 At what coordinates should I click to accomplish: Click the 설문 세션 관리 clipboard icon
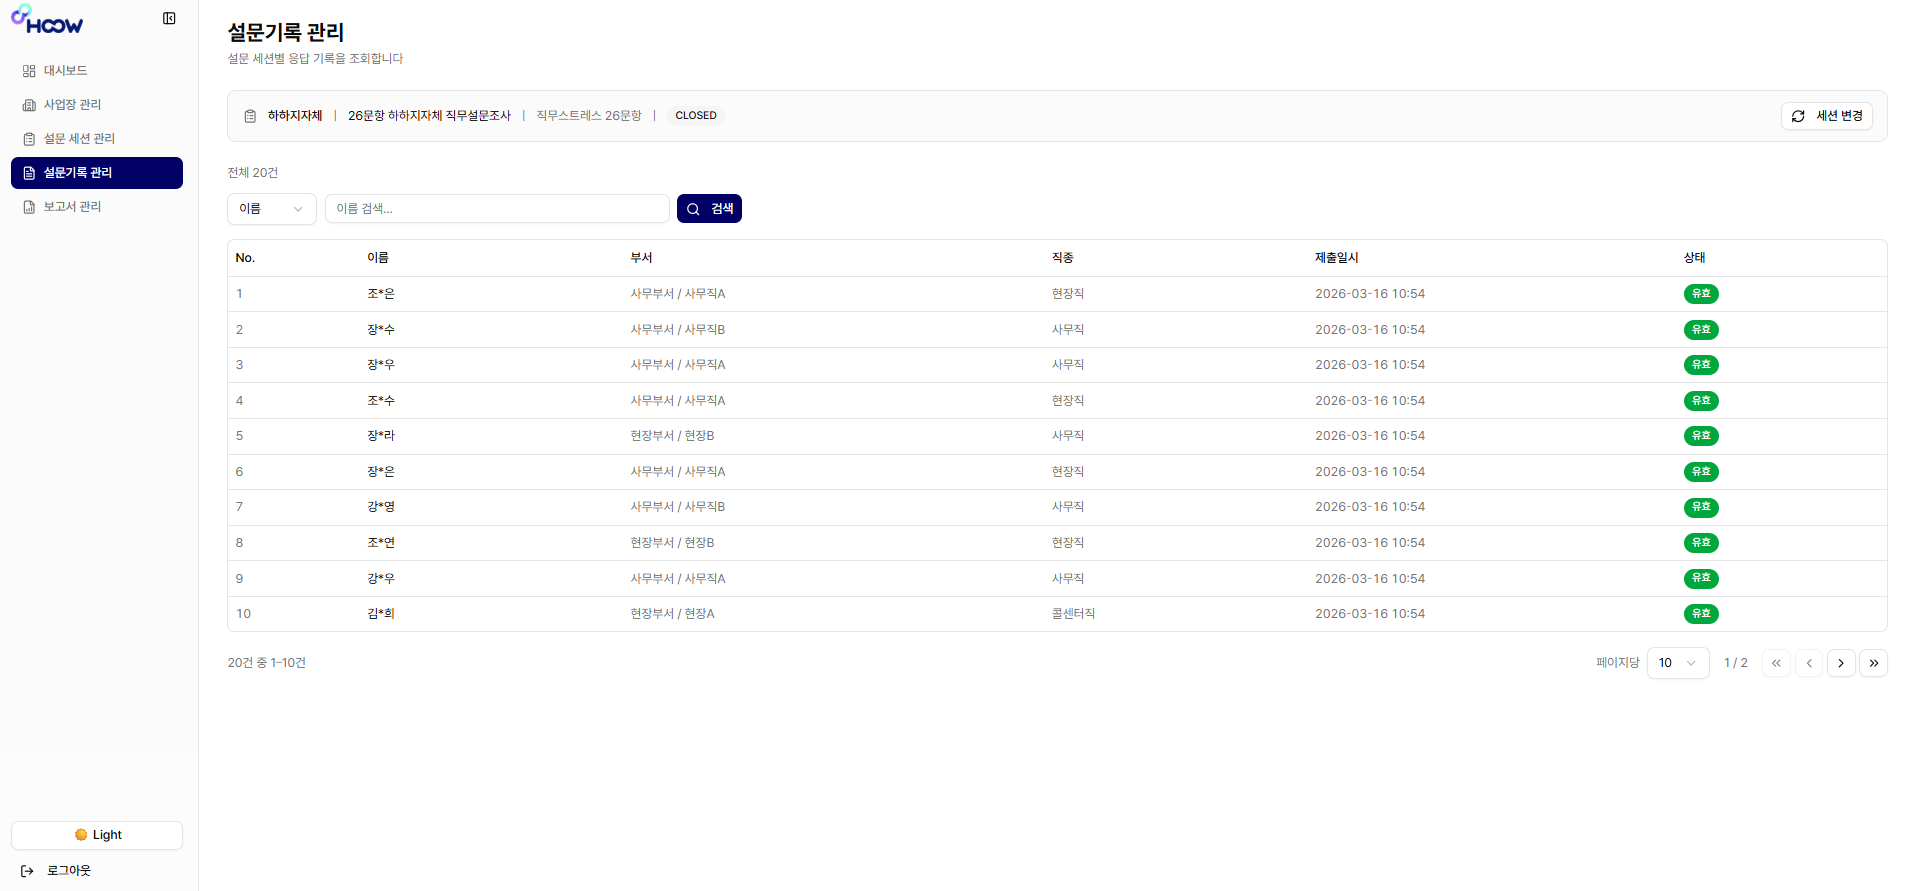coord(29,139)
